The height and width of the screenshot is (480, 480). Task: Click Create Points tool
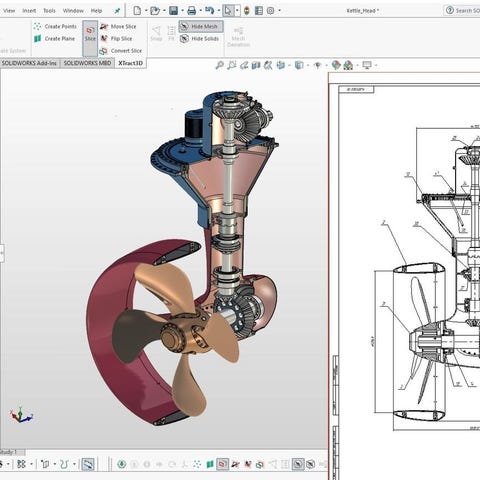click(55, 26)
